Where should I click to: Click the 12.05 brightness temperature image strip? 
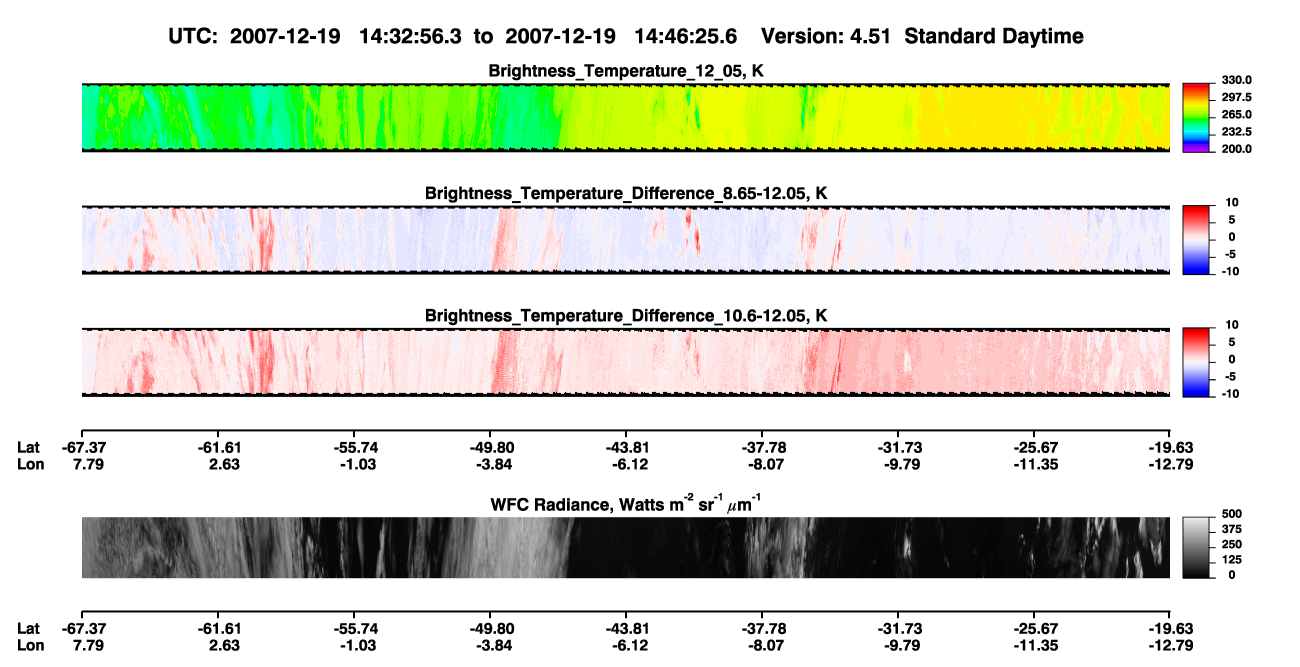626,118
